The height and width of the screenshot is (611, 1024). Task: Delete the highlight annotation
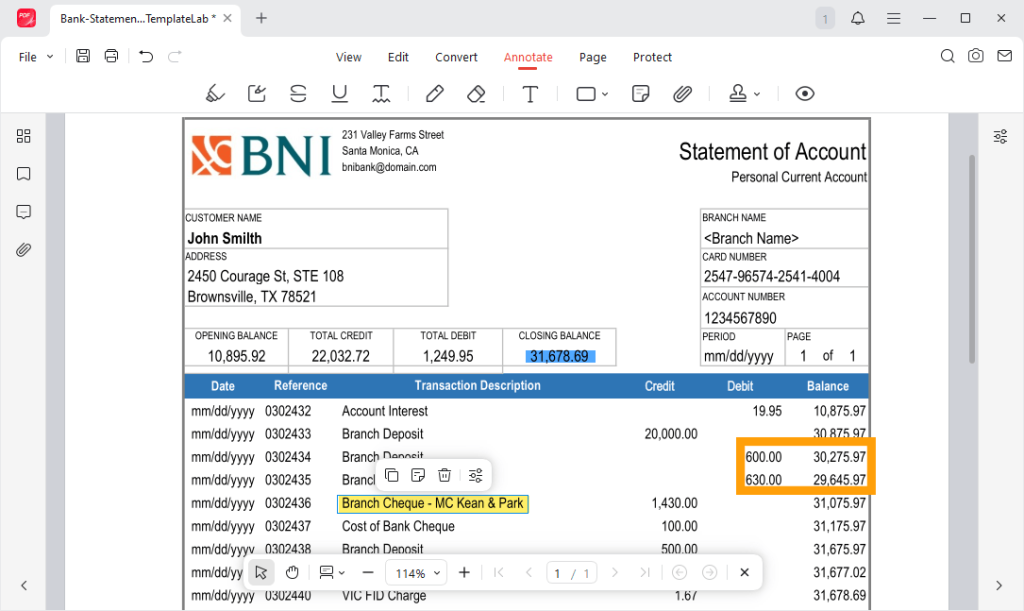[x=444, y=475]
